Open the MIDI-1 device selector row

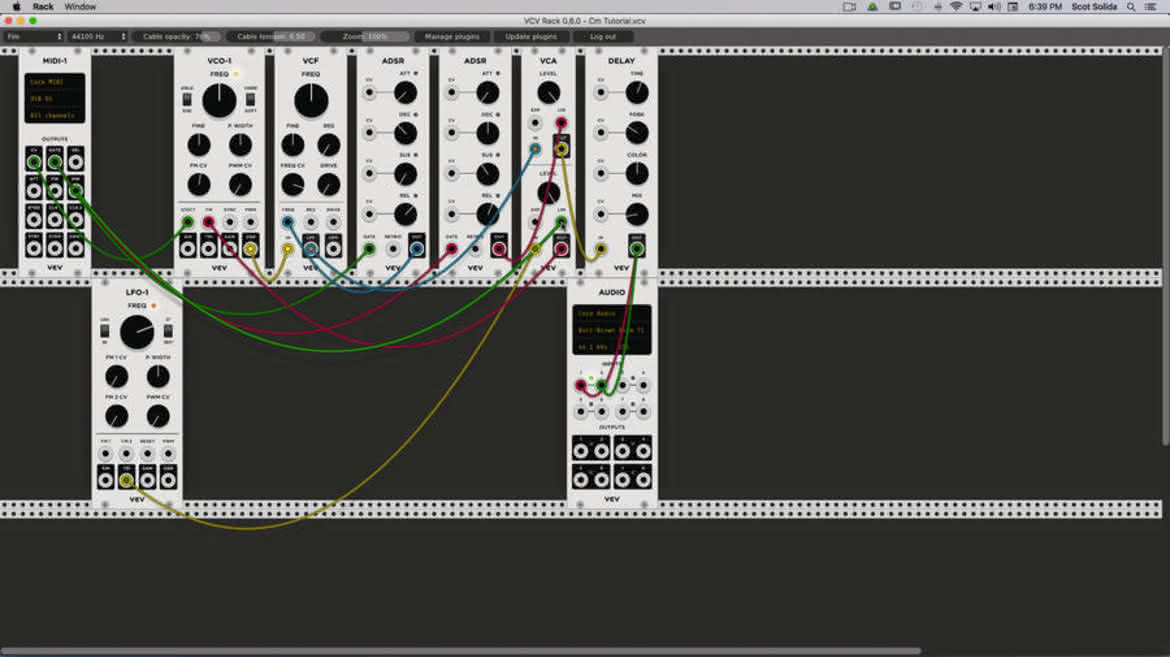(x=54, y=99)
